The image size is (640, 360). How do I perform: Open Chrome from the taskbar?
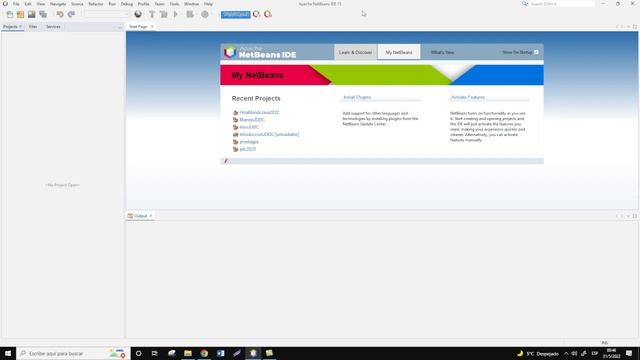coord(204,353)
